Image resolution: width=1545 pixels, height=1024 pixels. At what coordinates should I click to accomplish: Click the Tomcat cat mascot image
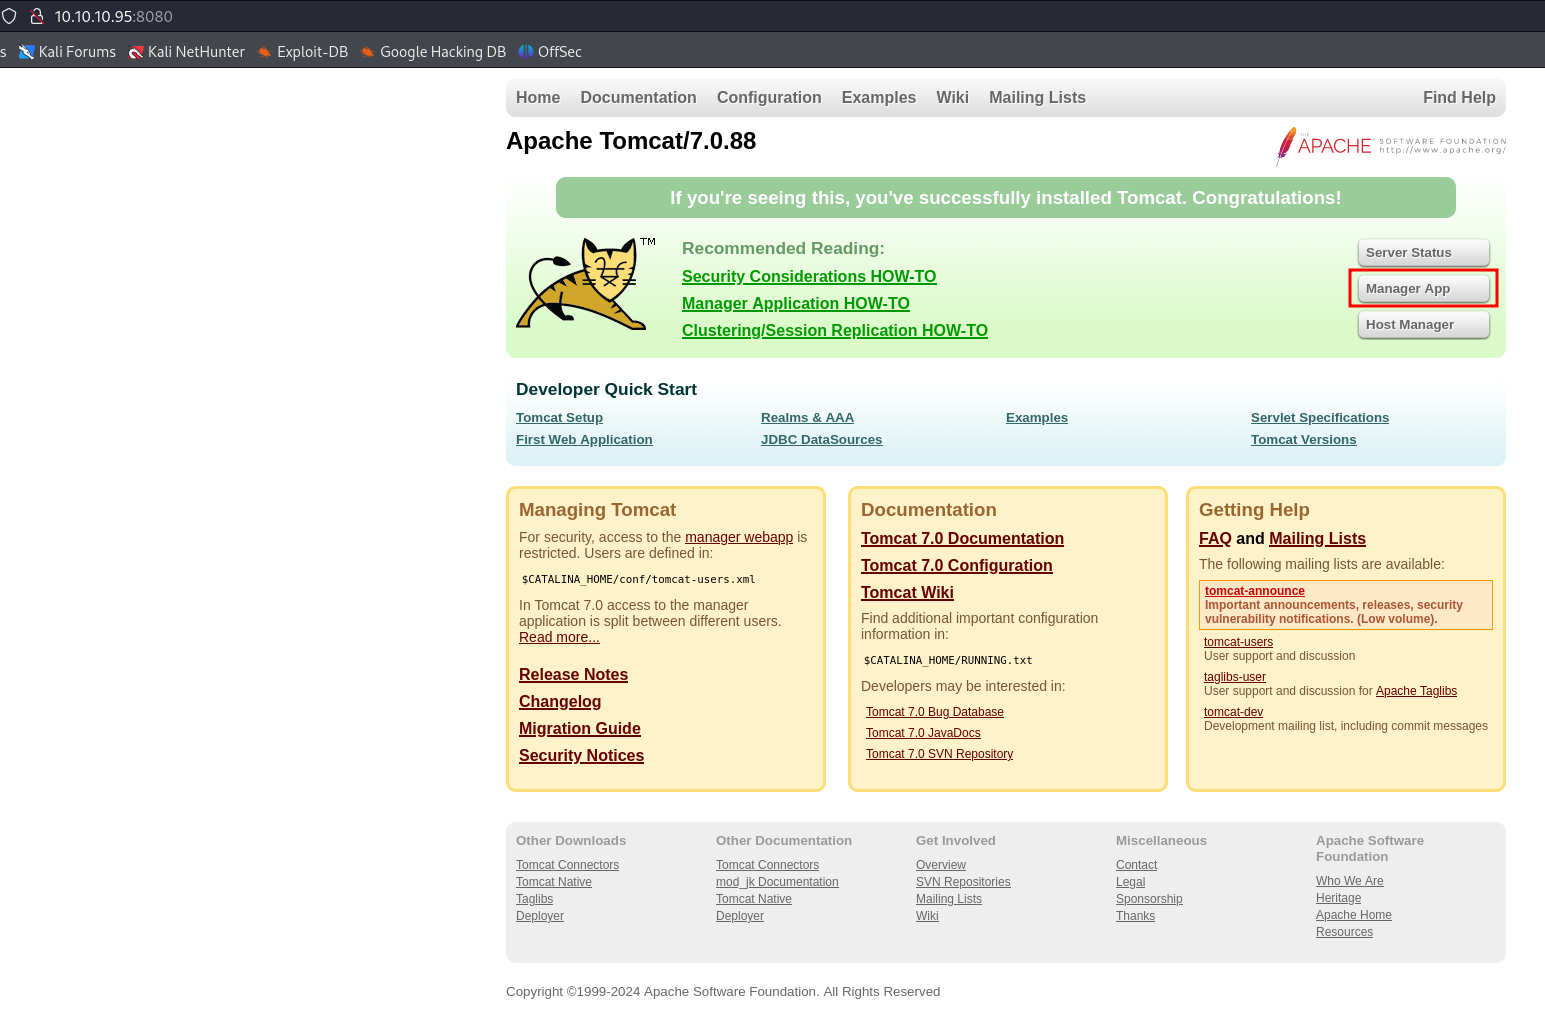[586, 284]
